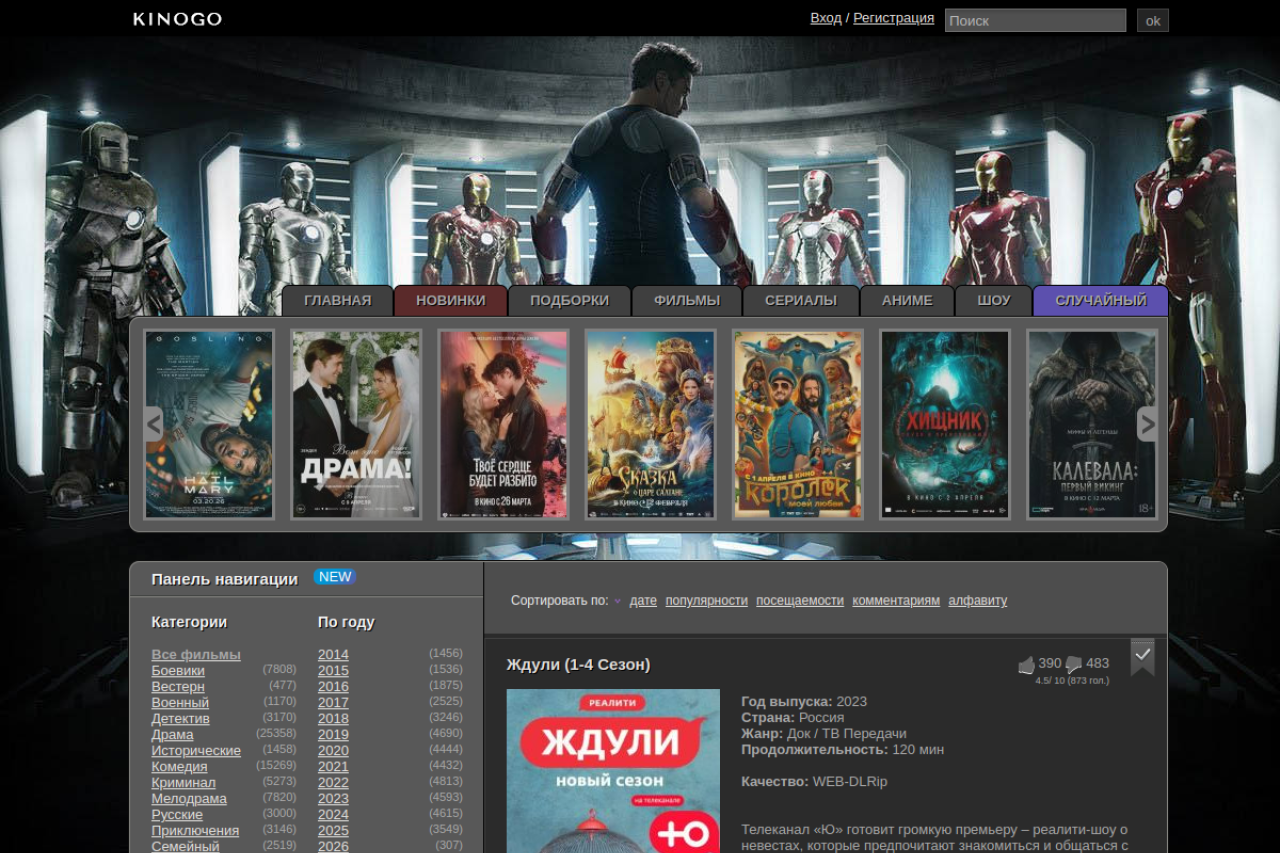Click the thumbs-down dislike icon for Ждули
The image size is (1280, 853).
click(1074, 665)
